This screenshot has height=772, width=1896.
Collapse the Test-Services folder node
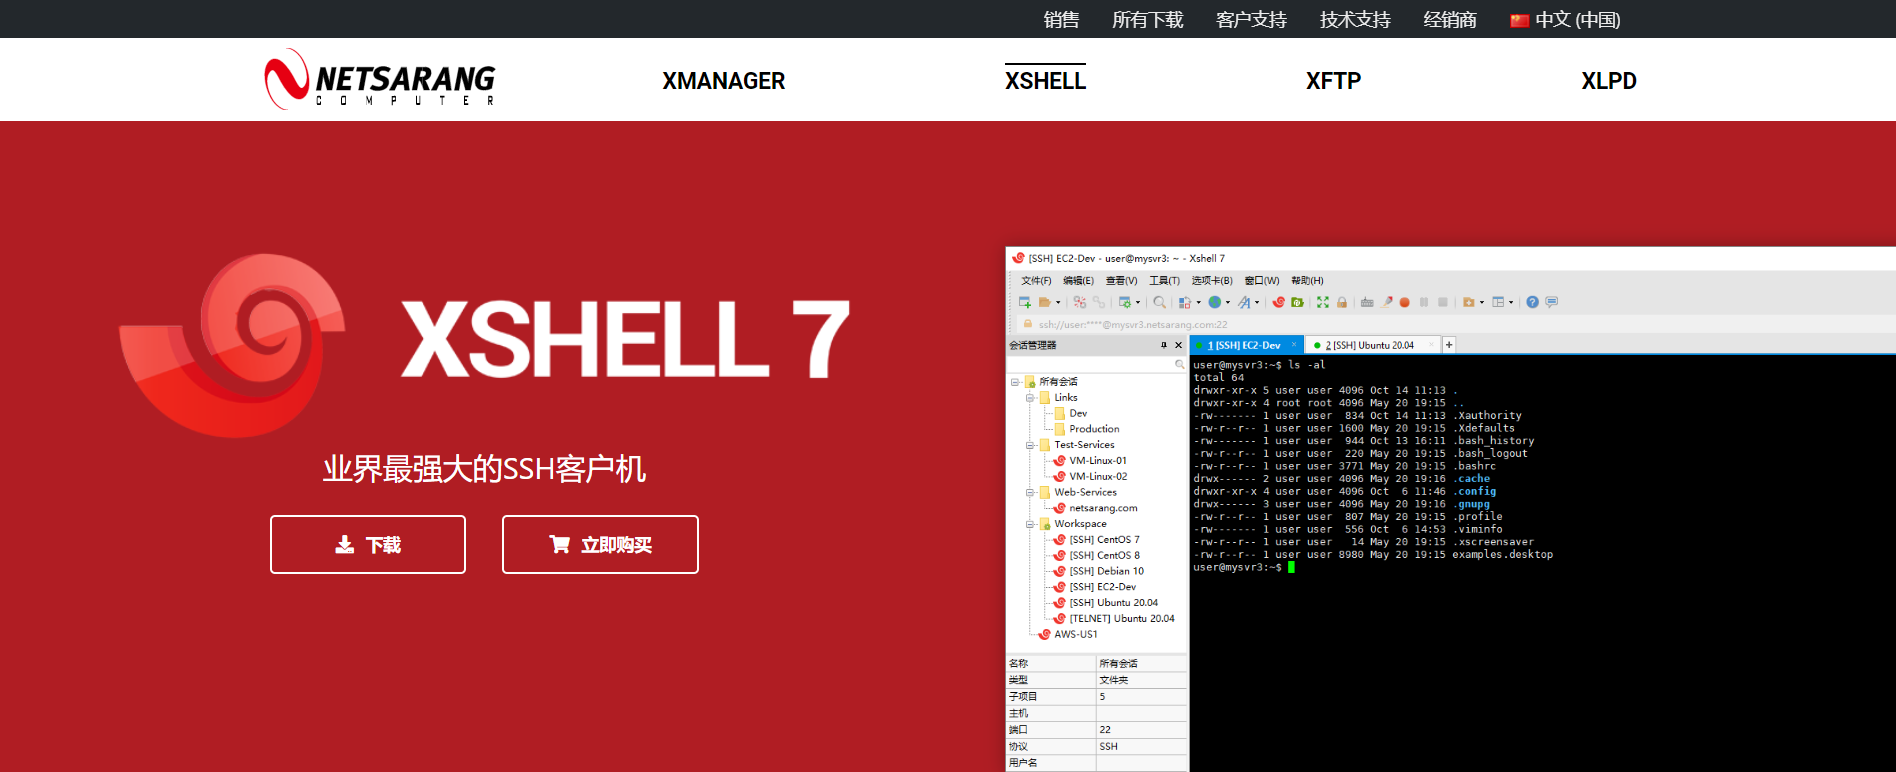click(x=1030, y=445)
